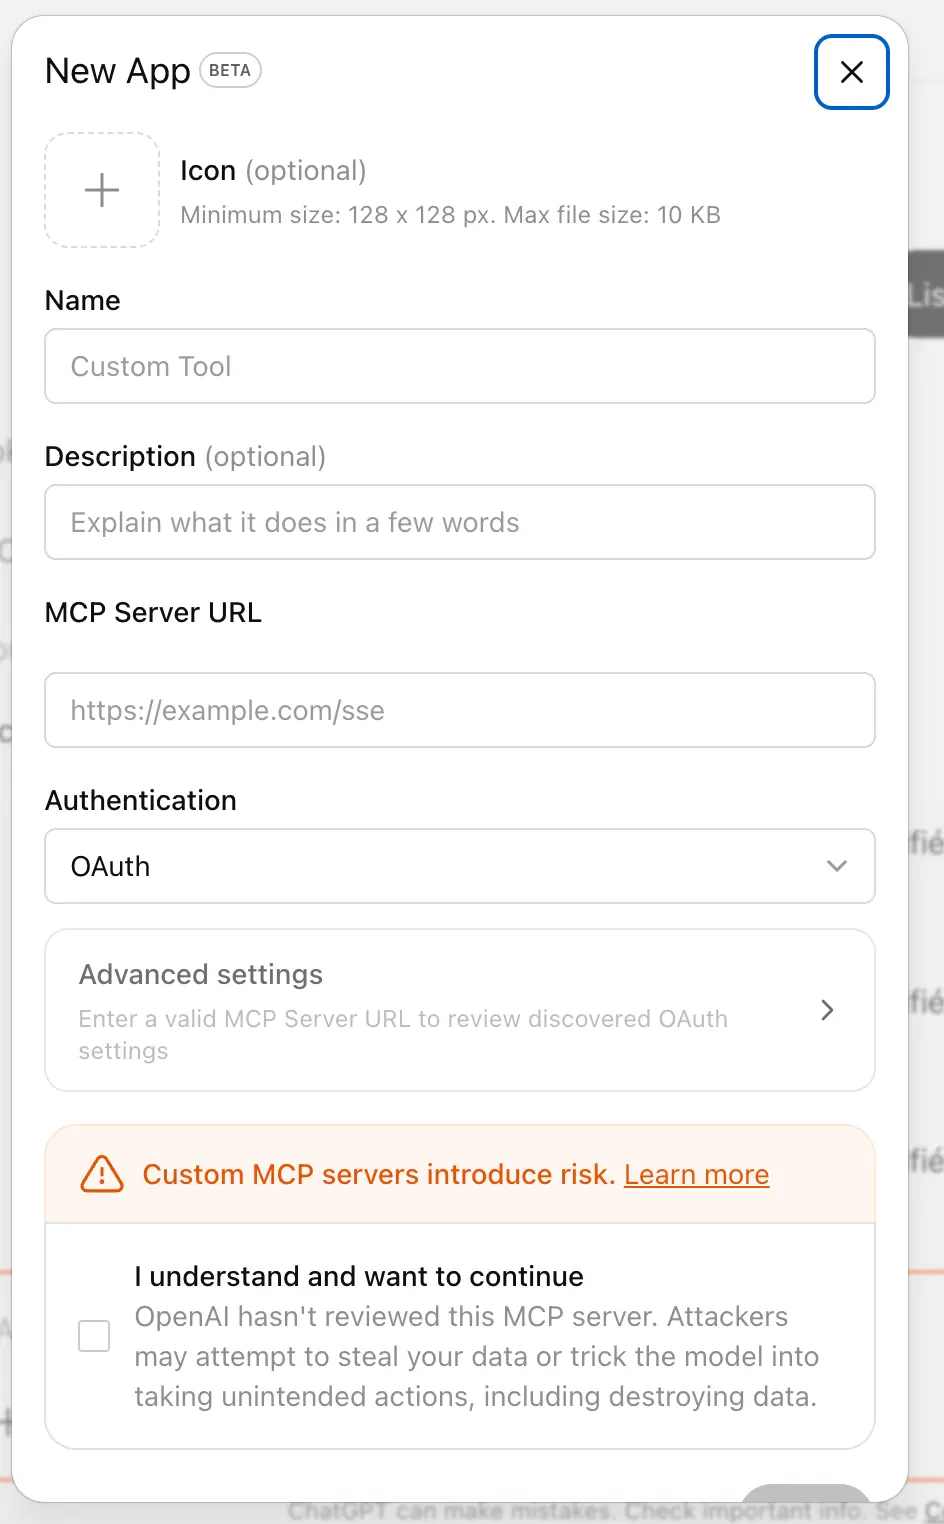Viewport: 944px width, 1524px height.
Task: Click the Description field to explain the app
Action: tap(459, 522)
